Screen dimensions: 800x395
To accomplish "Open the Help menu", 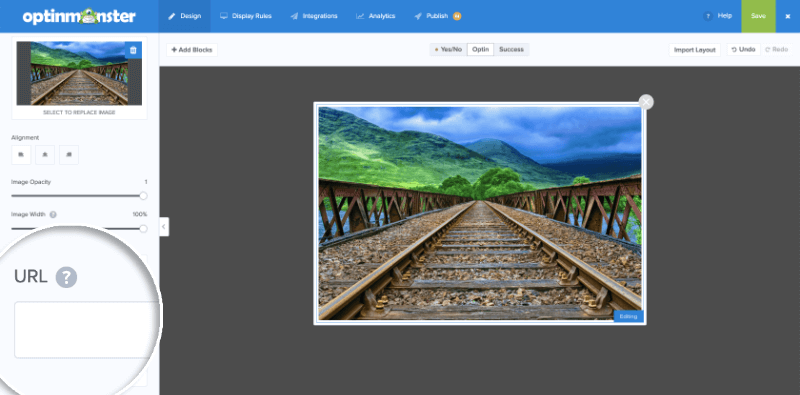I will (x=717, y=16).
